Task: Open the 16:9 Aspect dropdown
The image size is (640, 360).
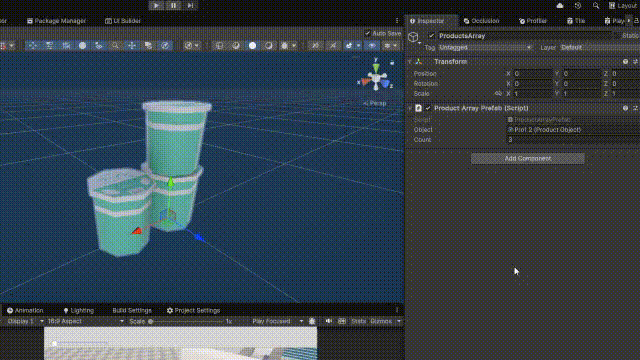Action: [x=86, y=322]
